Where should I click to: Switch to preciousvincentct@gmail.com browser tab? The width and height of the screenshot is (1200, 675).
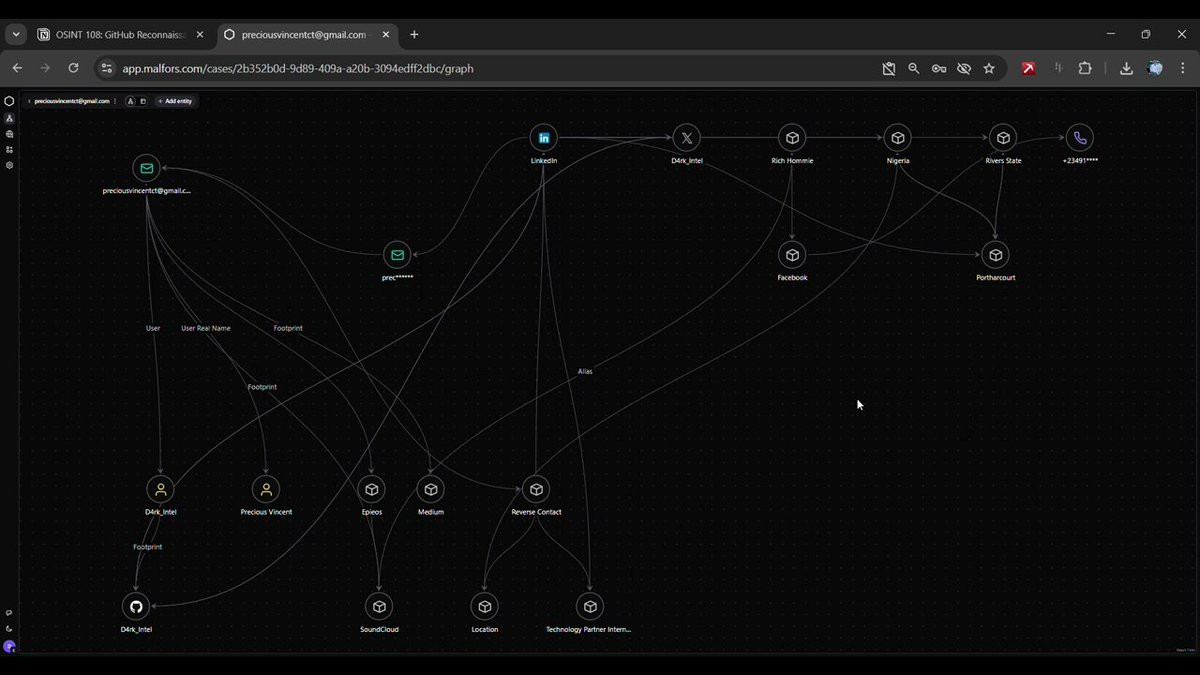[305, 34]
